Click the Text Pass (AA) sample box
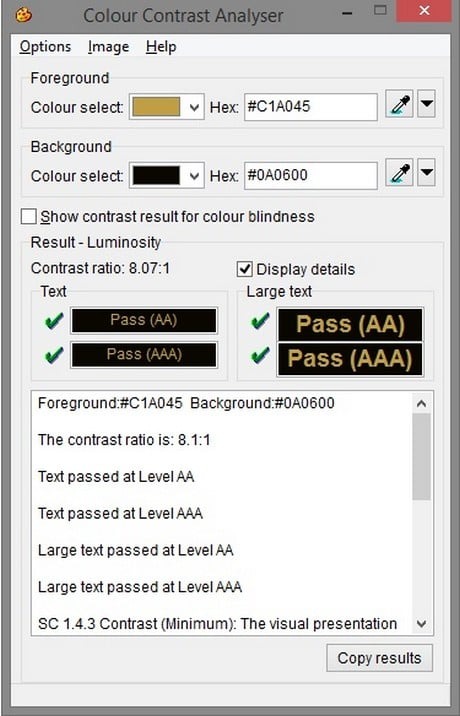The image size is (460, 716). (x=144, y=320)
